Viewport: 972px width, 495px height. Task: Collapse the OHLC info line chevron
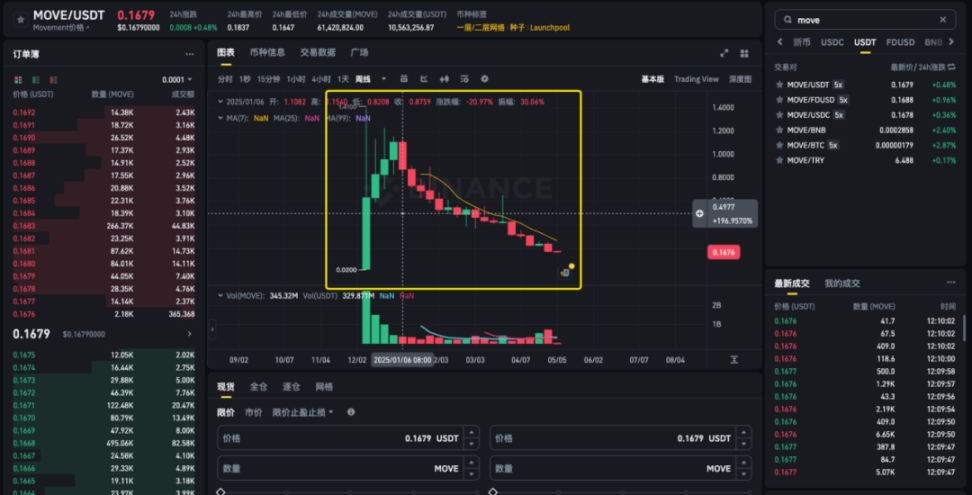[x=221, y=101]
